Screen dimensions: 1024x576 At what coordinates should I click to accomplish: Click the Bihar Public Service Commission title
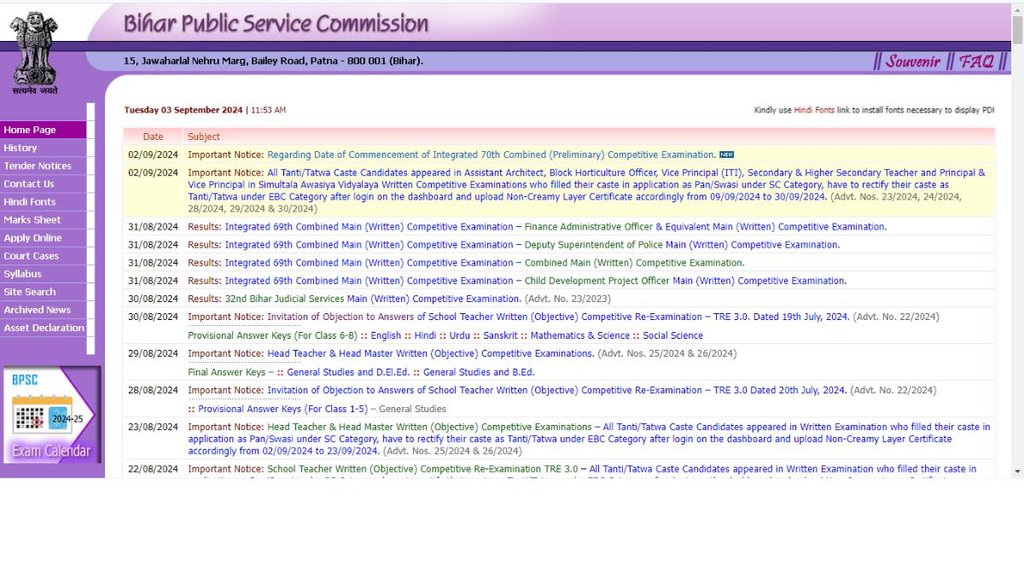(x=276, y=24)
